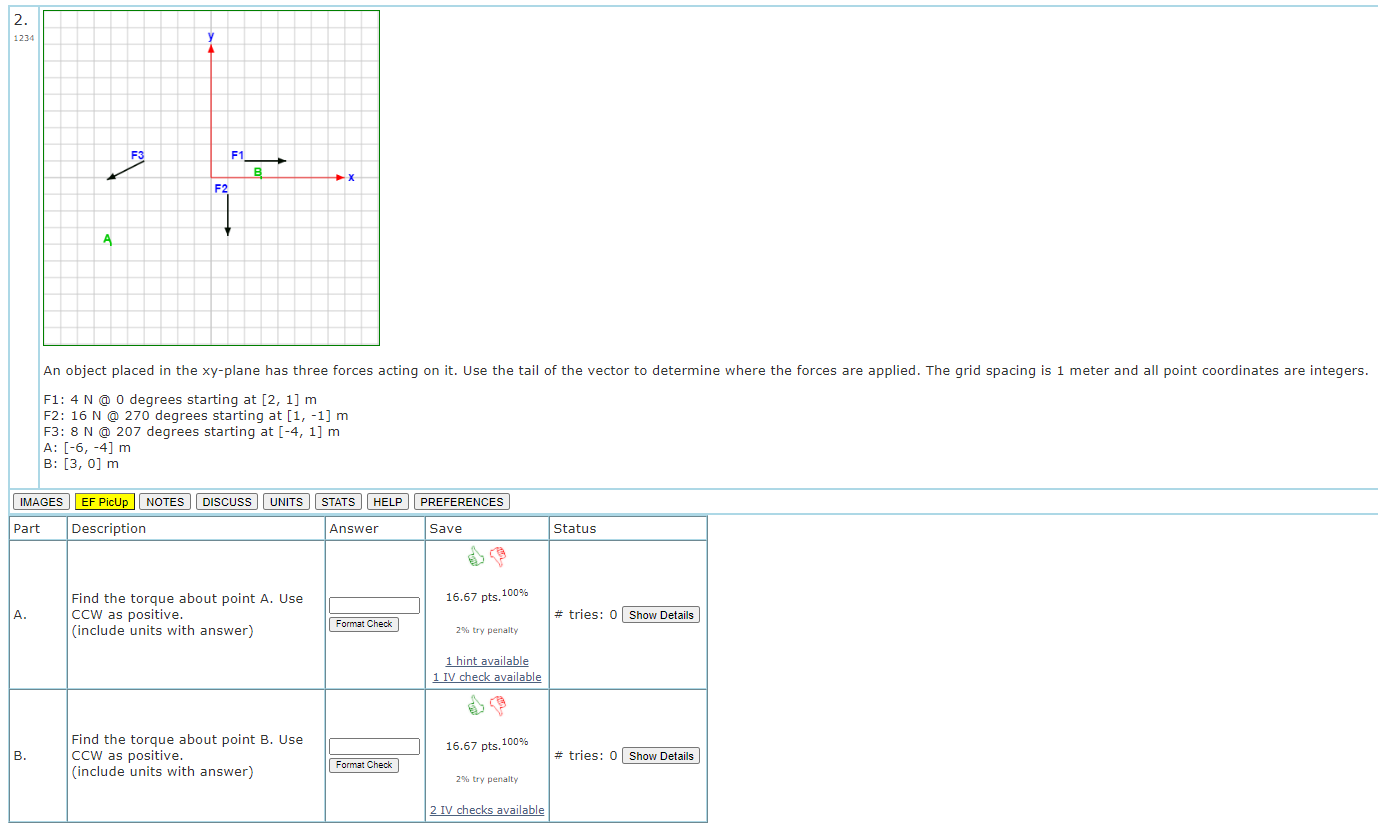Open the 2 IV checks for Part B
Image resolution: width=1378 pixels, height=823 pixels.
486,809
